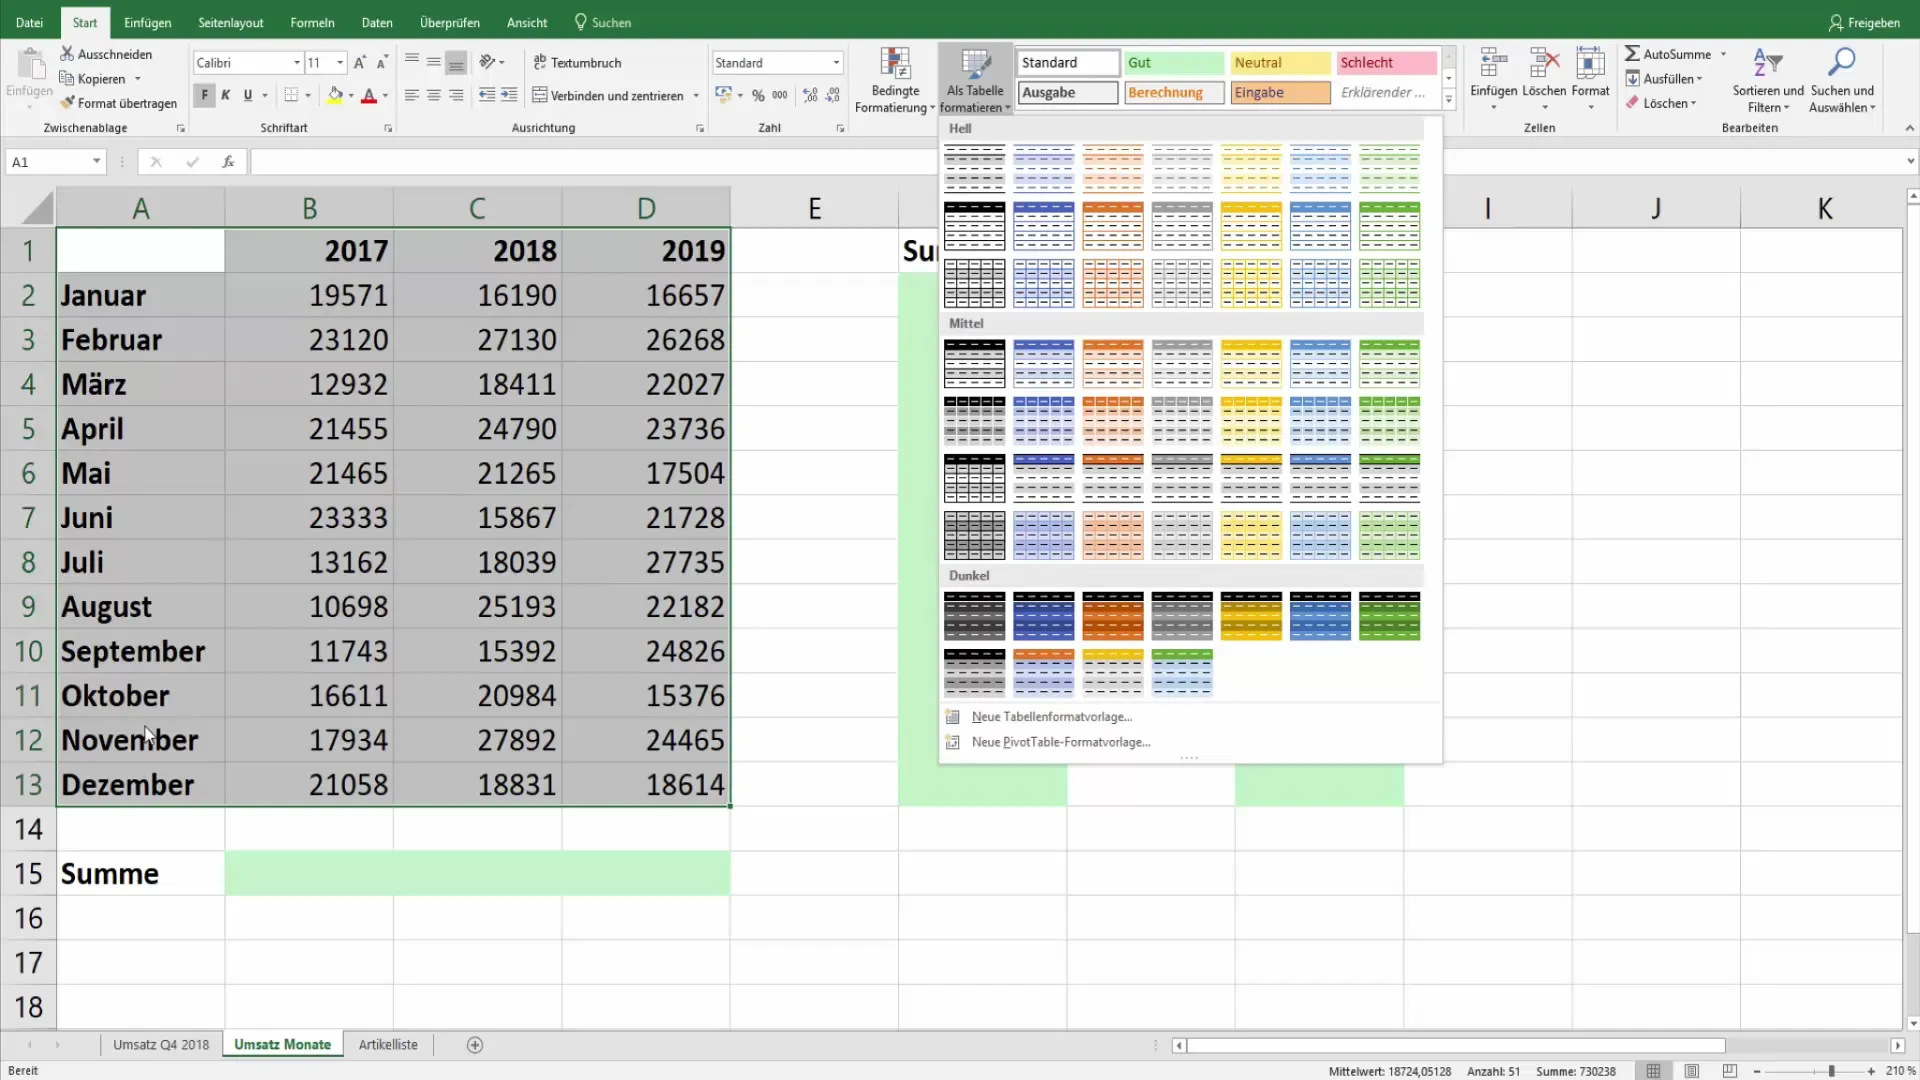Toggle bold F formatting

pyautogui.click(x=204, y=96)
